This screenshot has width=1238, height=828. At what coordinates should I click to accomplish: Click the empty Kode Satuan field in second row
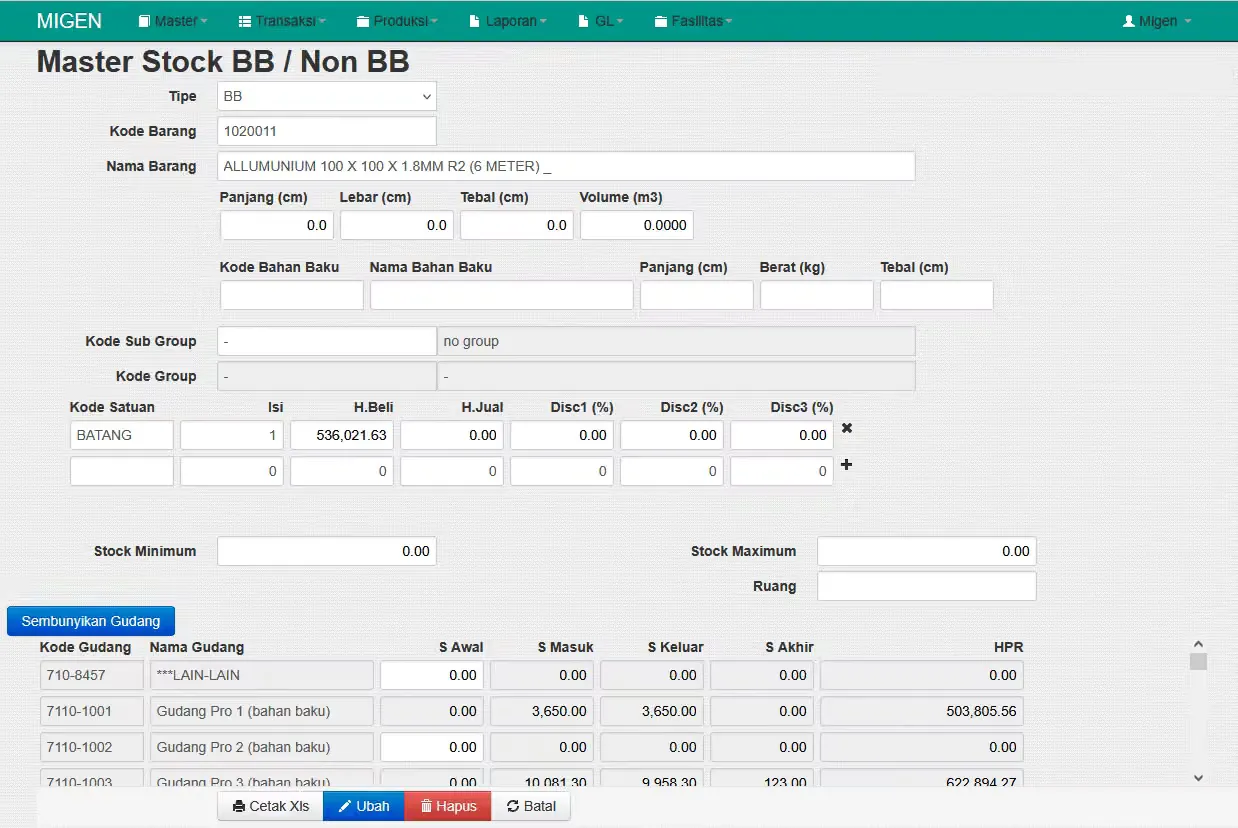[x=122, y=471]
